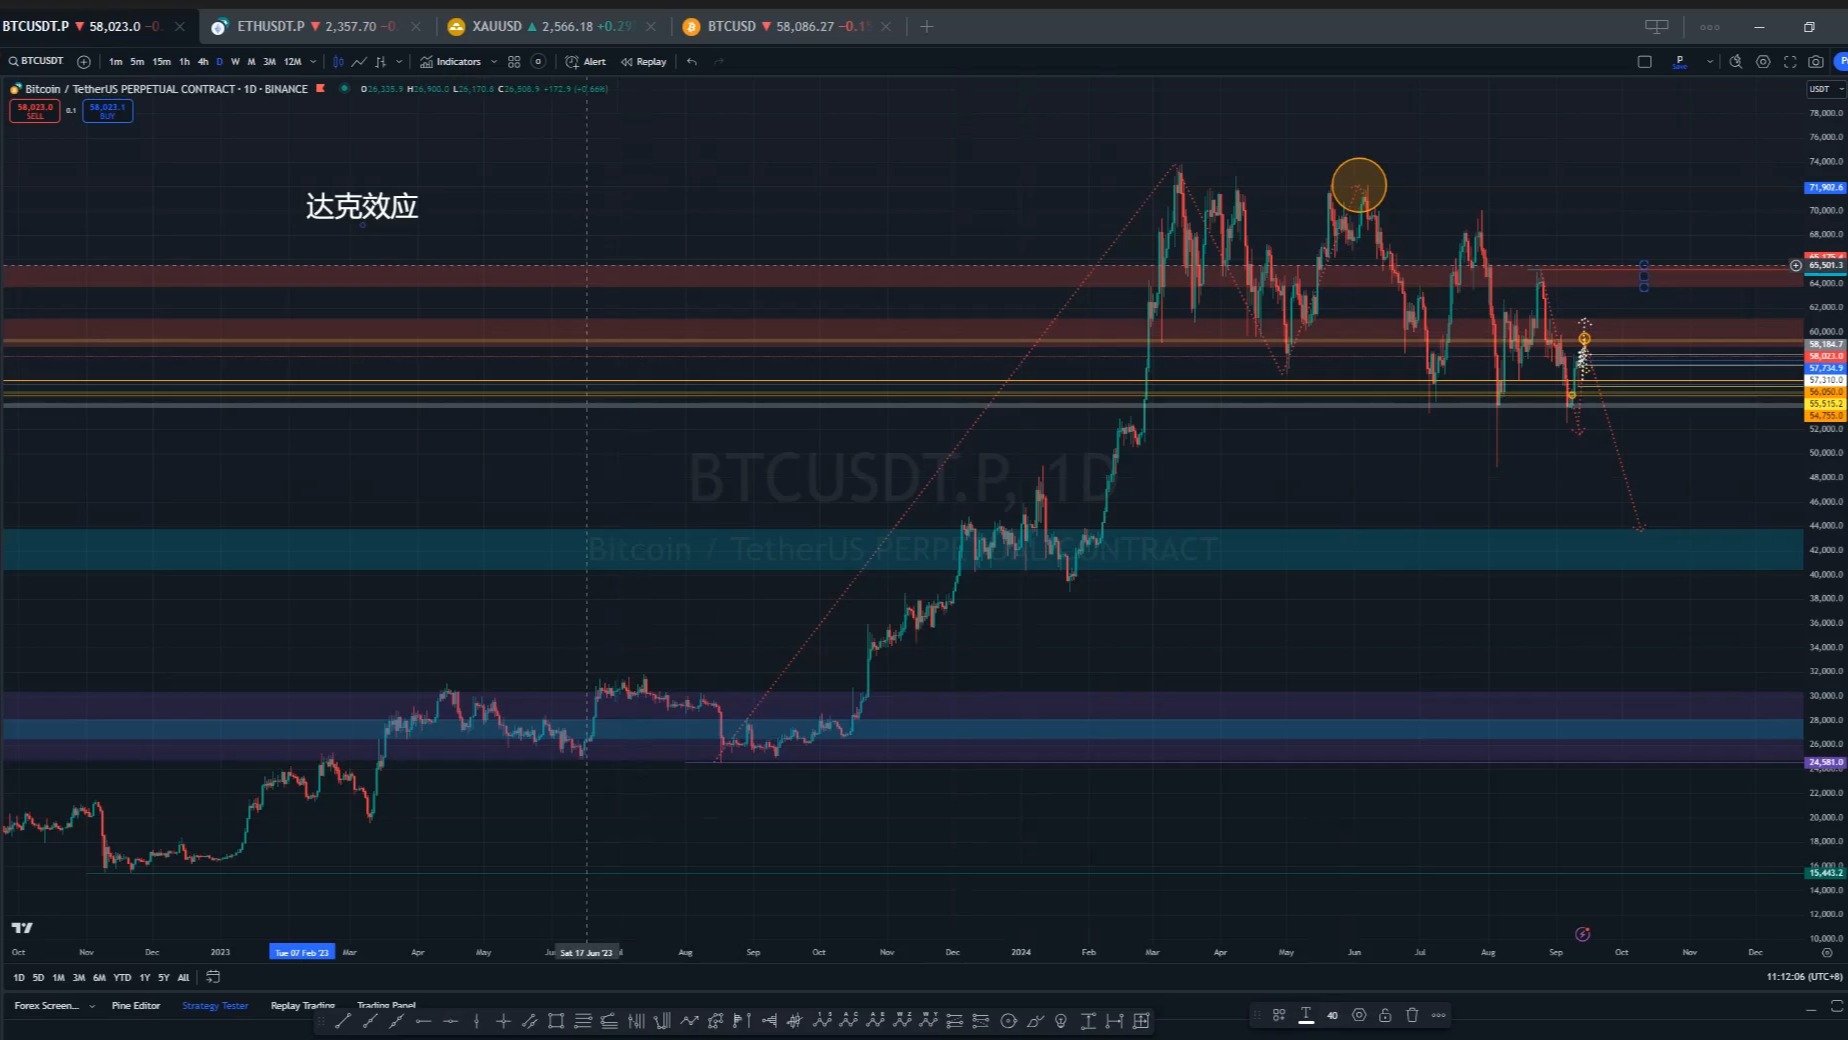The image size is (1848, 1040).
Task: Select the rectangle drawing tool
Action: [556, 1021]
